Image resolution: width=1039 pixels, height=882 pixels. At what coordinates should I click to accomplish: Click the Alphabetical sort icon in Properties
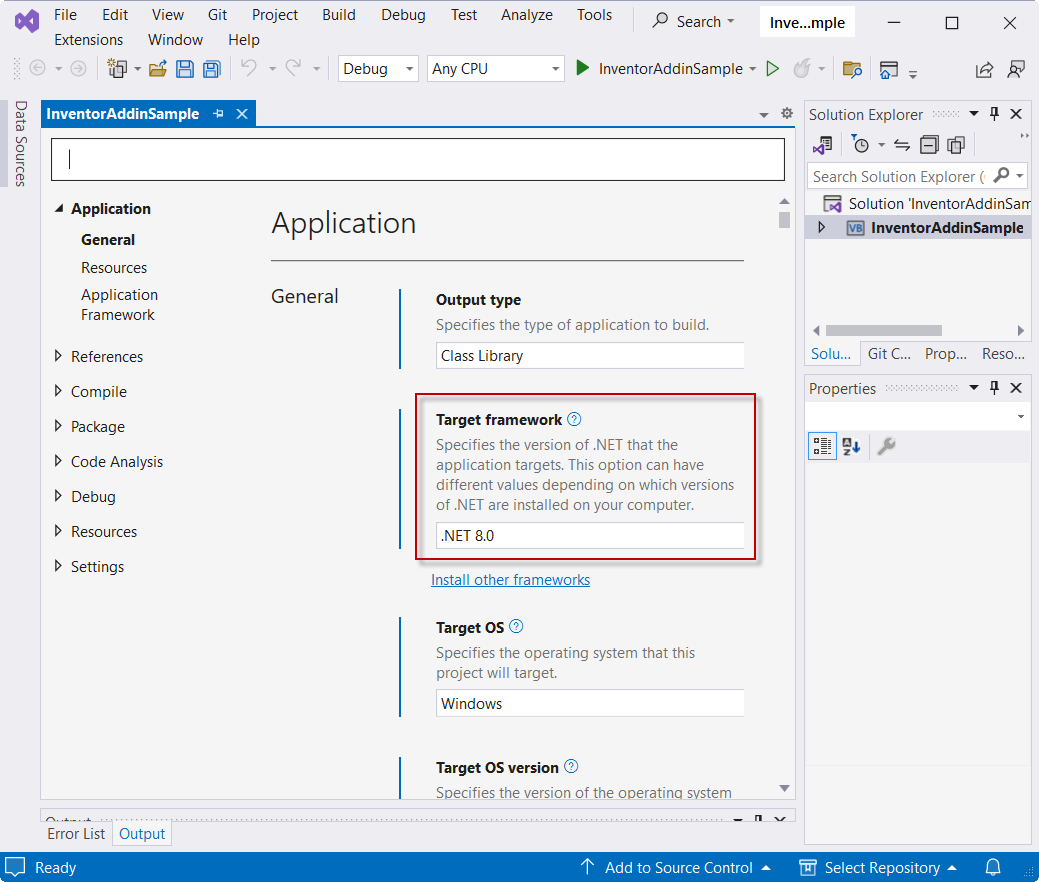coord(851,446)
